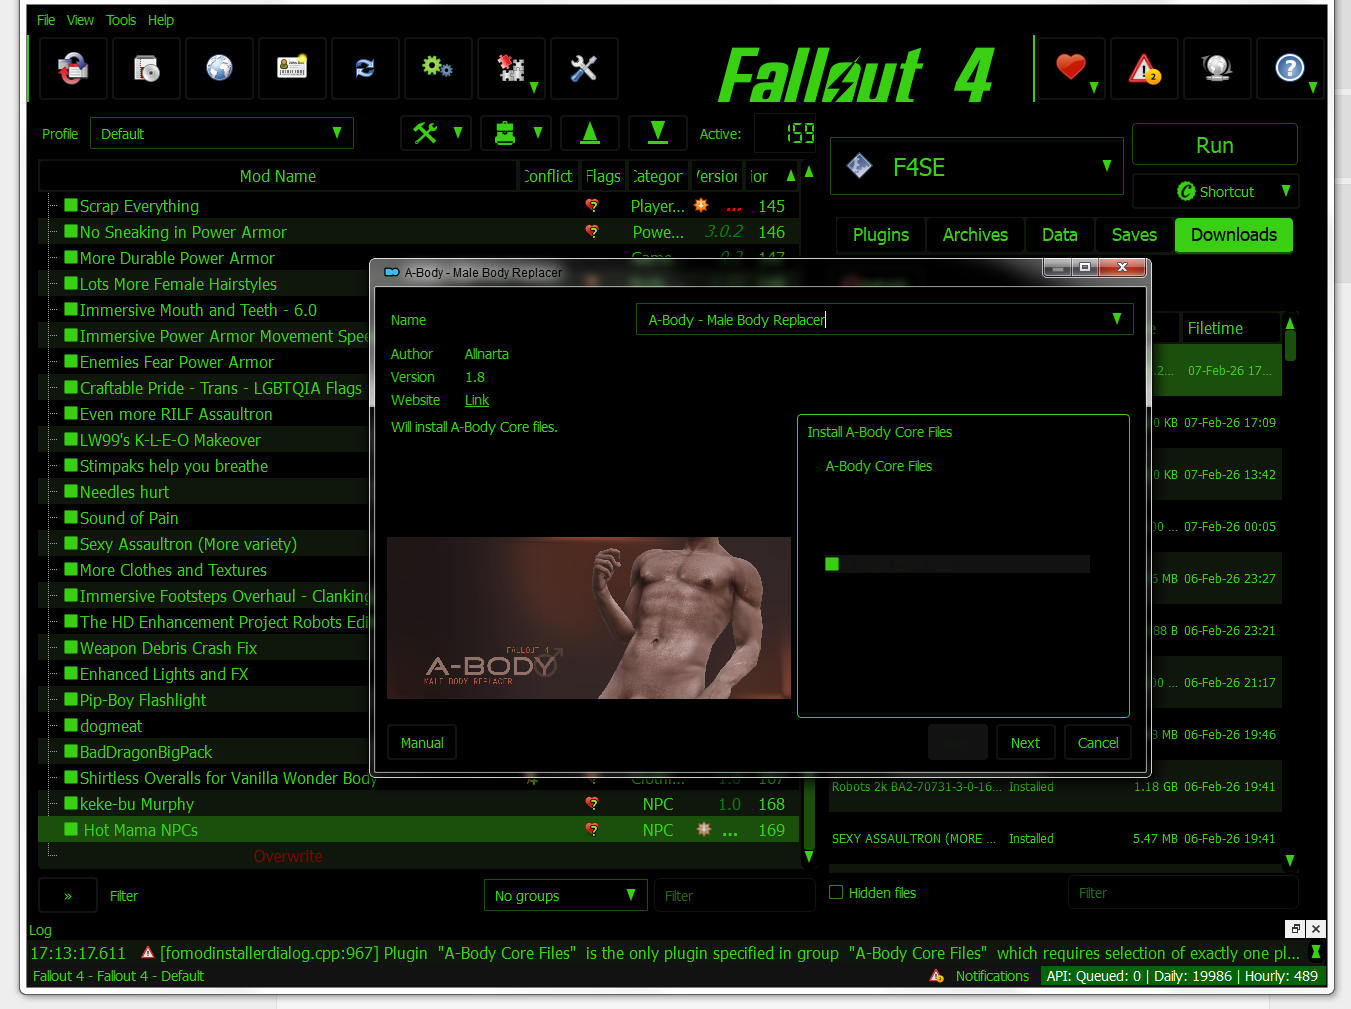Viewport: 1351px width, 1009px height.
Task: Click the orange star icon on Scrap Everything
Action: [701, 205]
